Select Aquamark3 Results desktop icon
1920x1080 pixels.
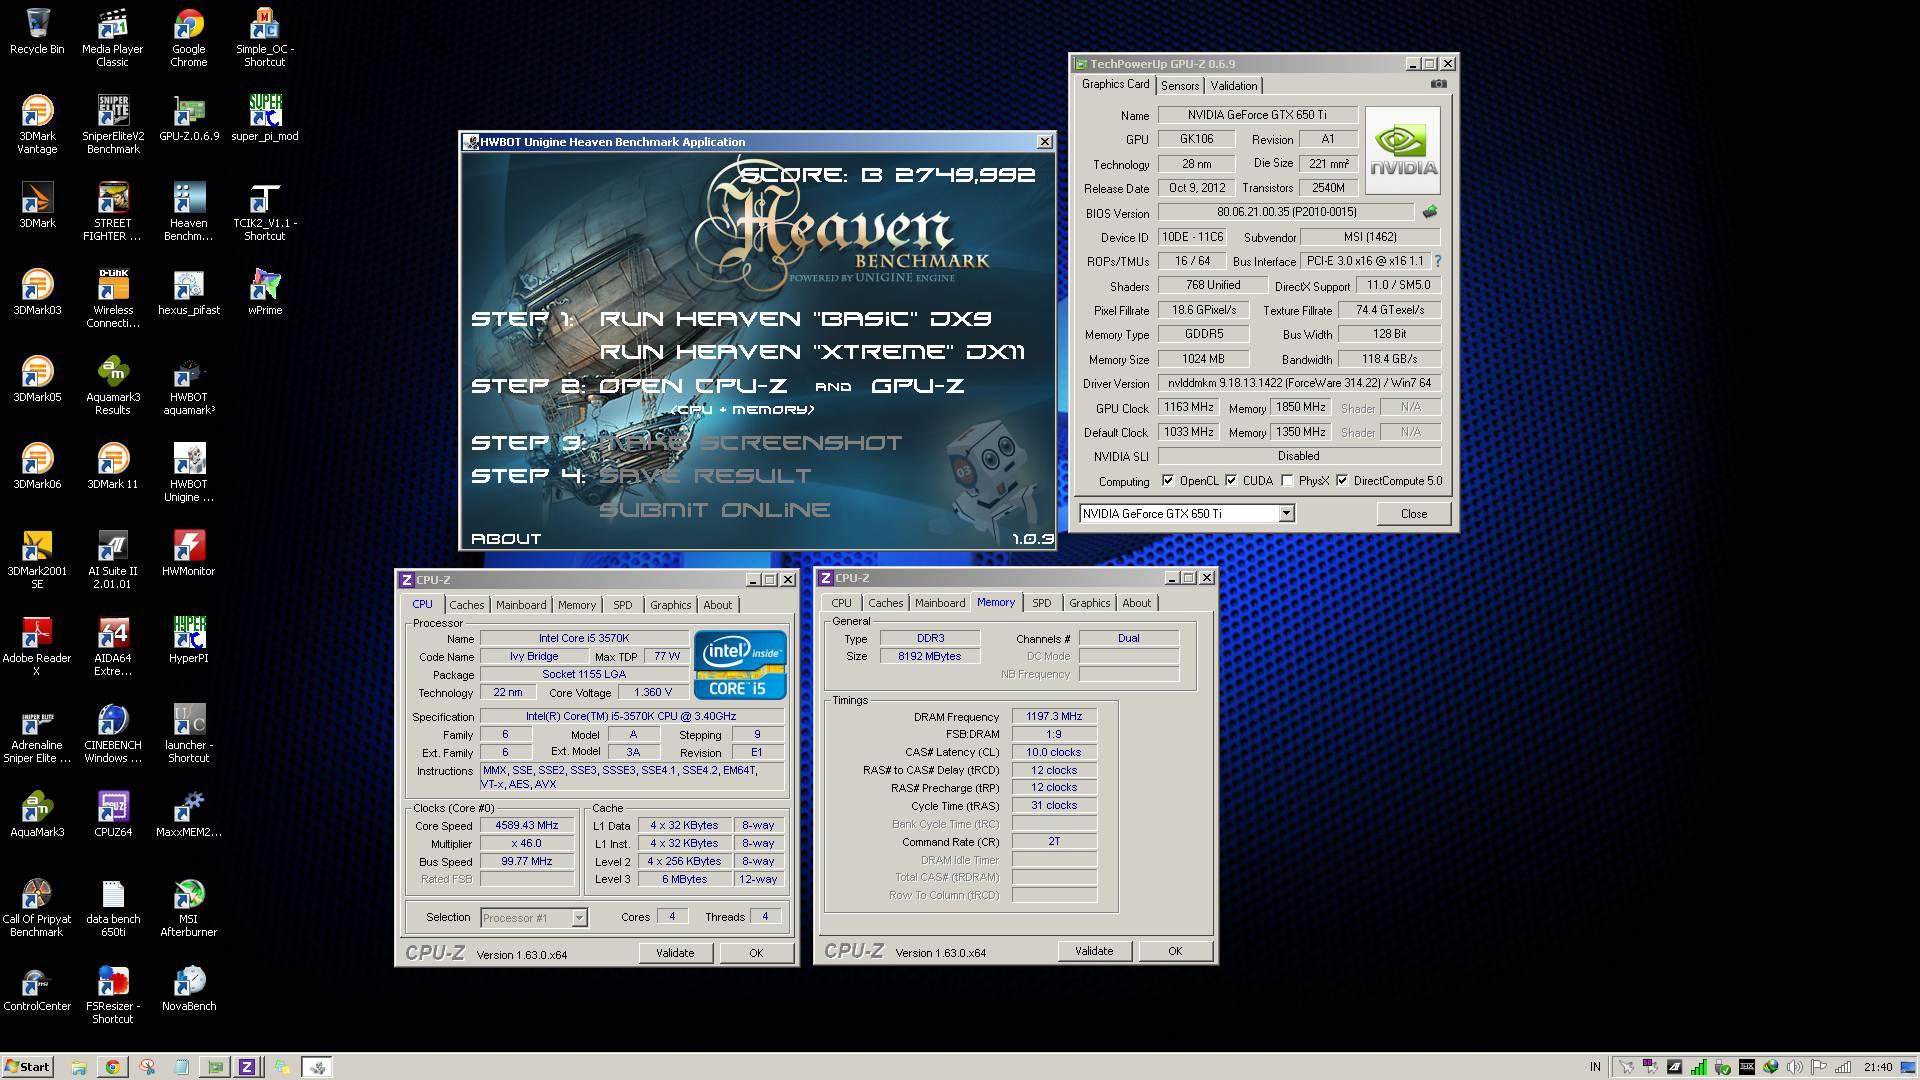coord(112,385)
